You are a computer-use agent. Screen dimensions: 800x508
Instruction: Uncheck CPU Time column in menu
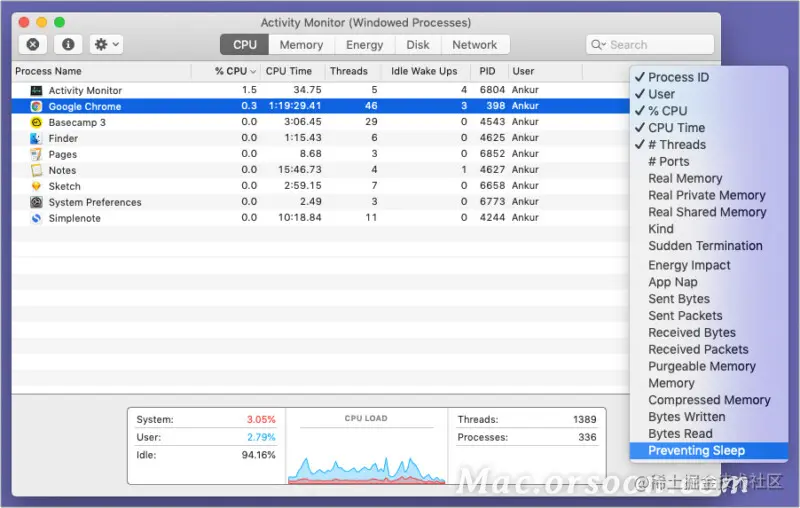709,128
